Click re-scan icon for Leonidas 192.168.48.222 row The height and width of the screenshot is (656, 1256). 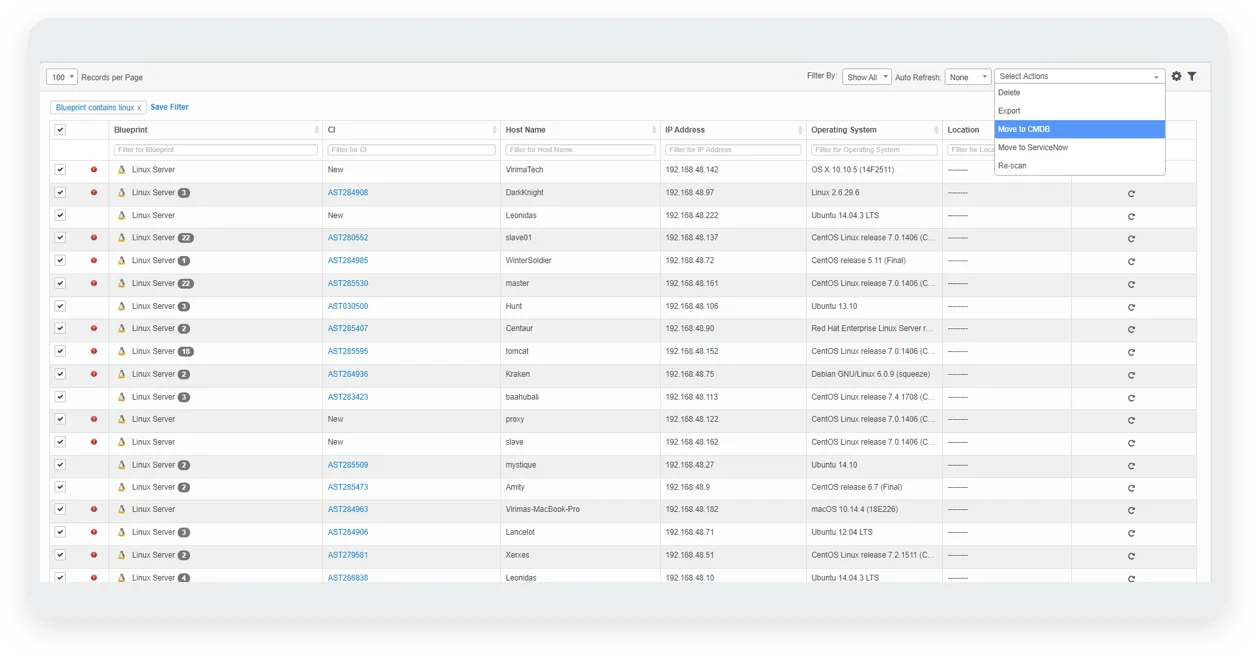click(x=1131, y=216)
